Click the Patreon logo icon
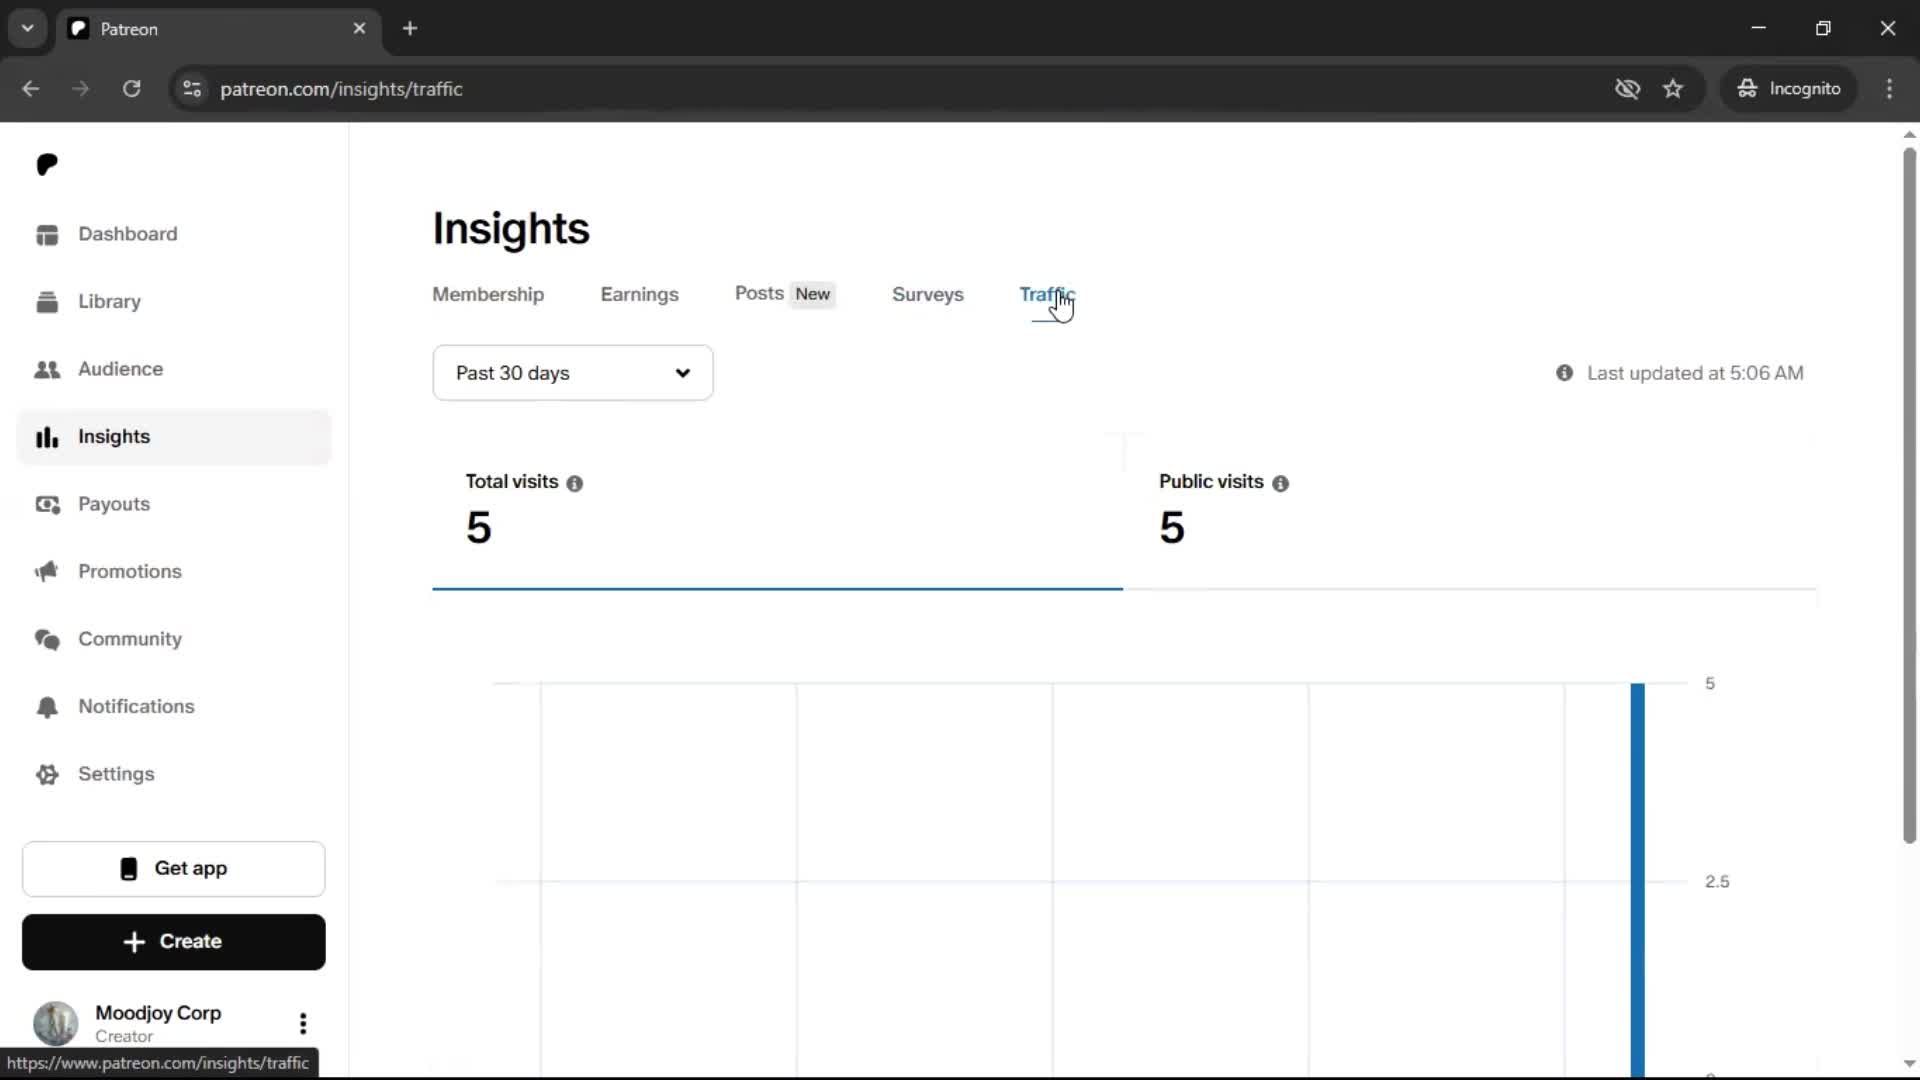Image resolution: width=1920 pixels, height=1080 pixels. click(x=47, y=165)
